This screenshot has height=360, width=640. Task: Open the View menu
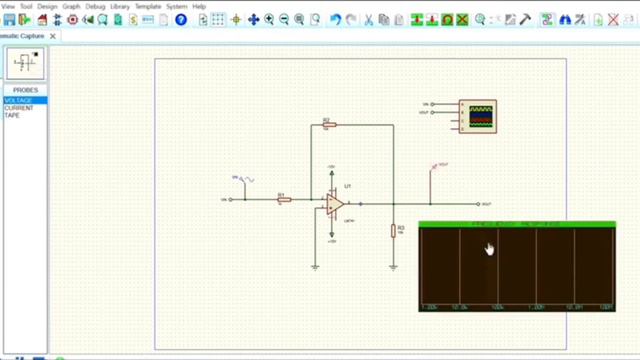[x=7, y=7]
